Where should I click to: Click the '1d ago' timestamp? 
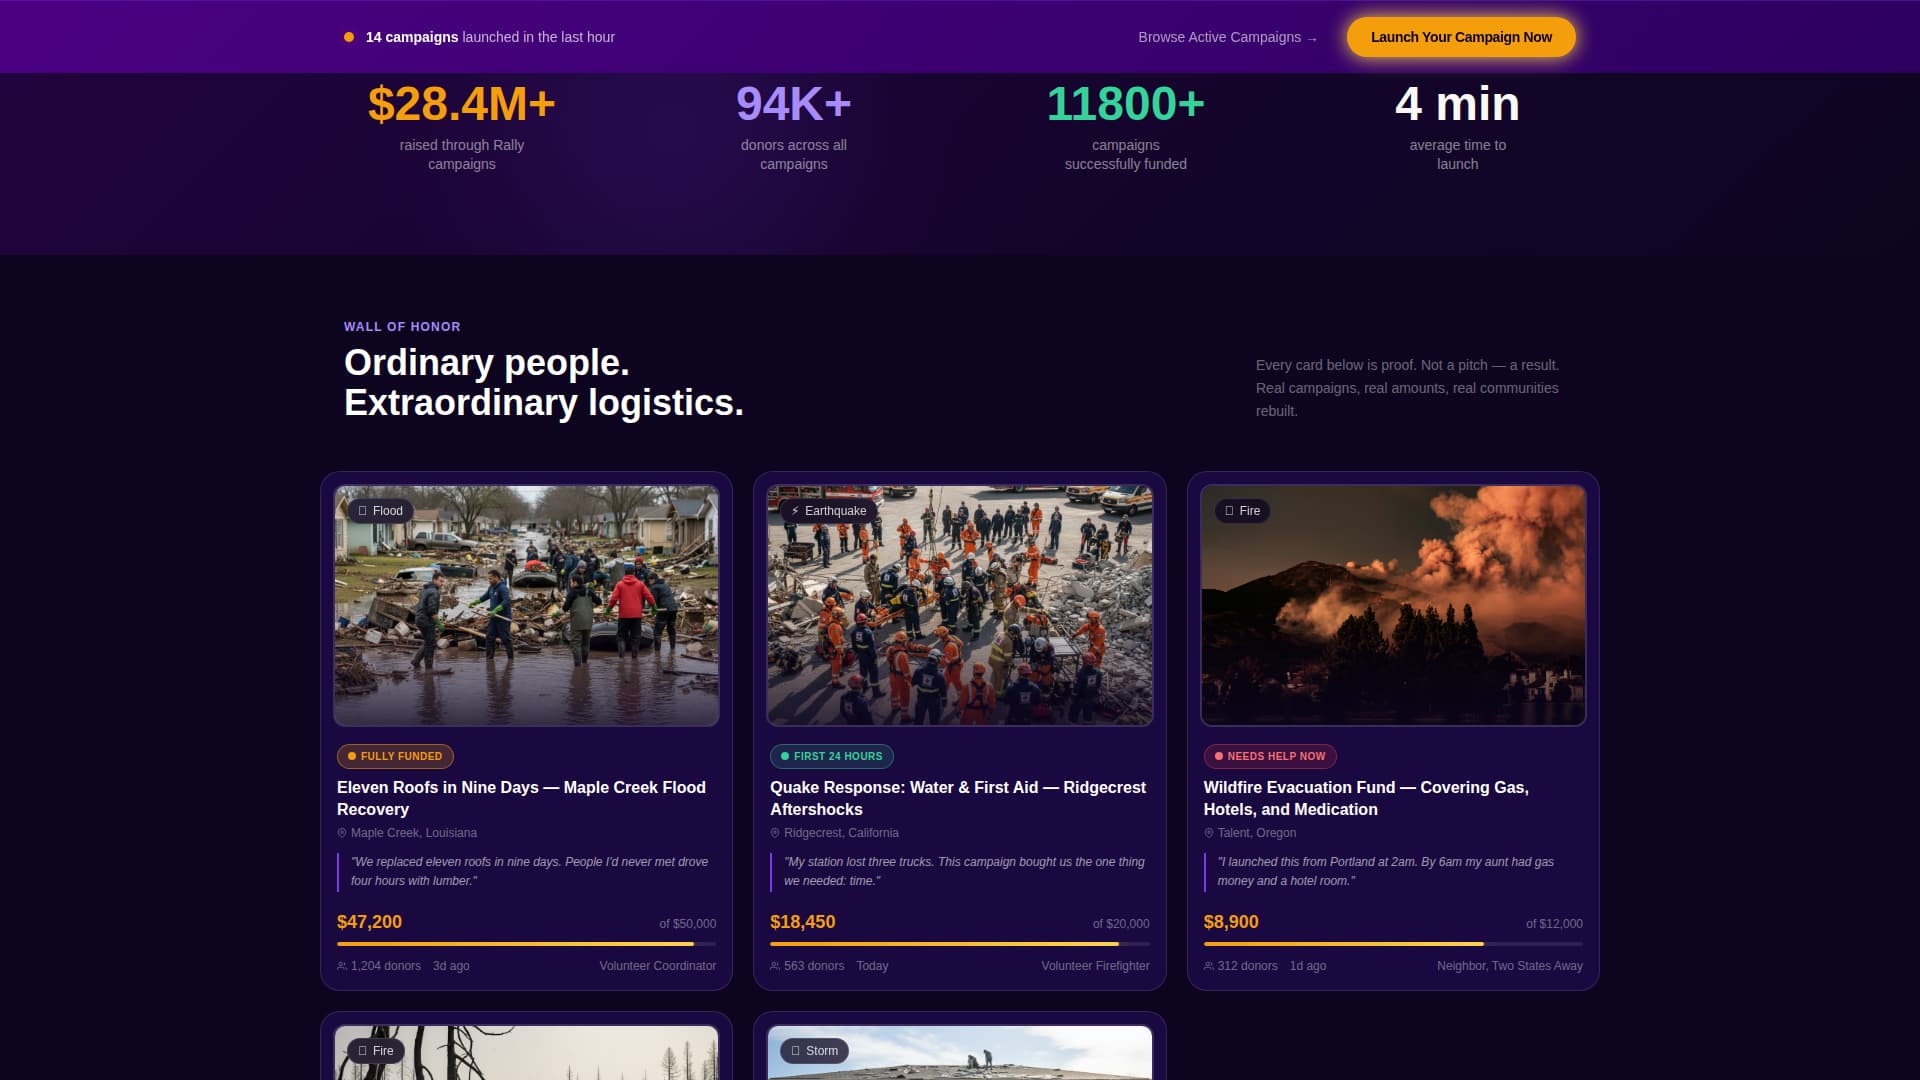[x=1308, y=966]
